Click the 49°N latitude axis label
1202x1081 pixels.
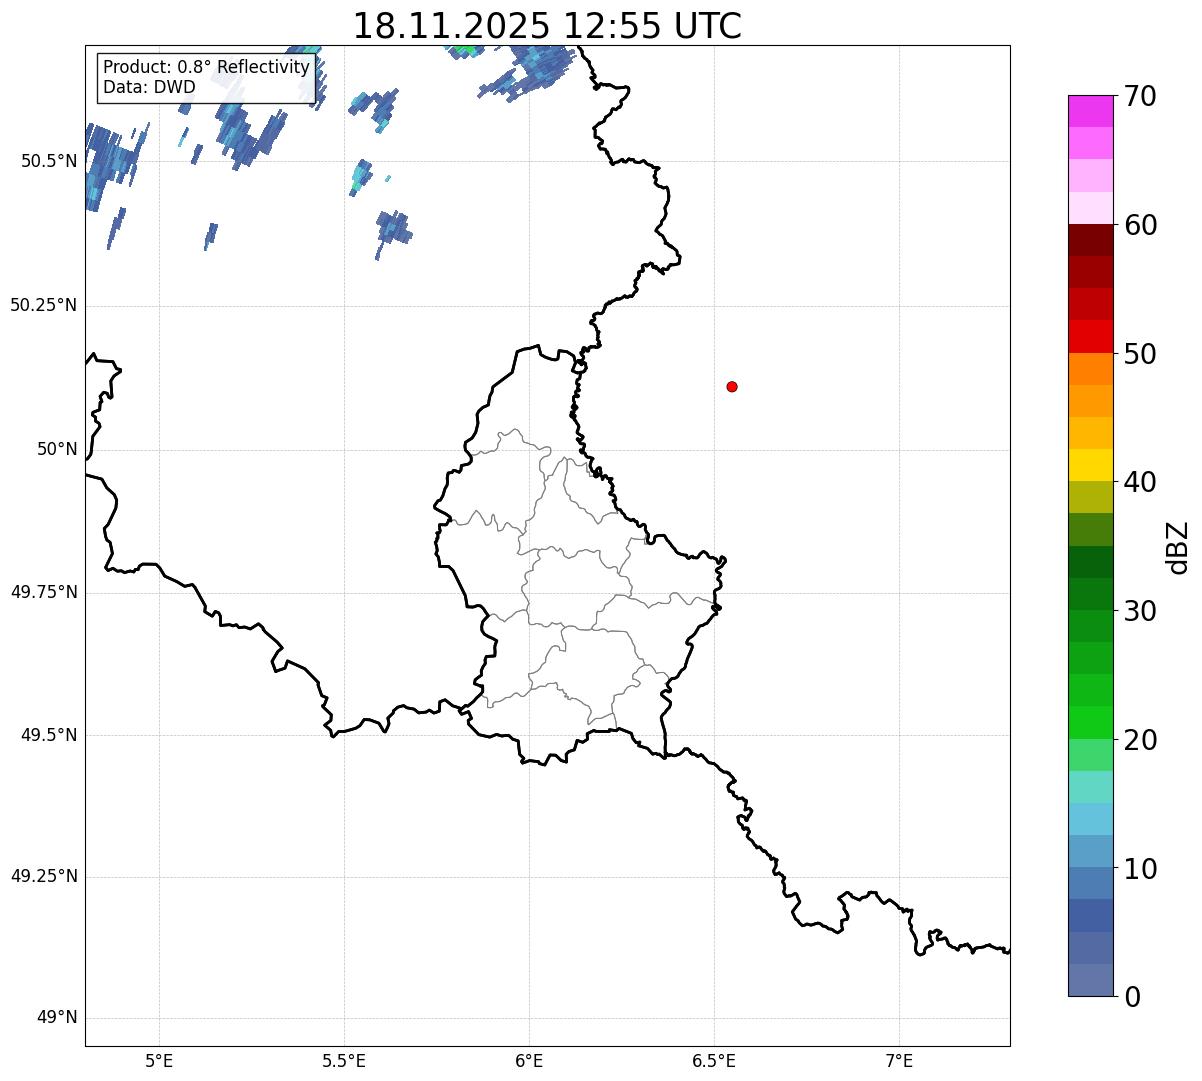coord(57,1018)
